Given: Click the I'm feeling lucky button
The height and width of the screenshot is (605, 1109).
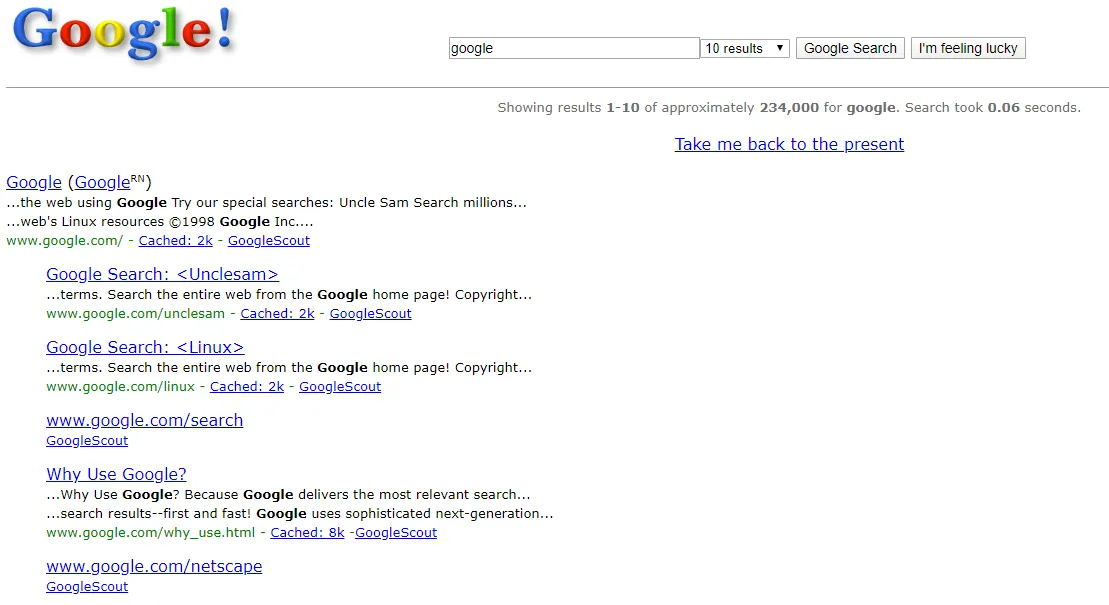Looking at the screenshot, I should coord(968,48).
